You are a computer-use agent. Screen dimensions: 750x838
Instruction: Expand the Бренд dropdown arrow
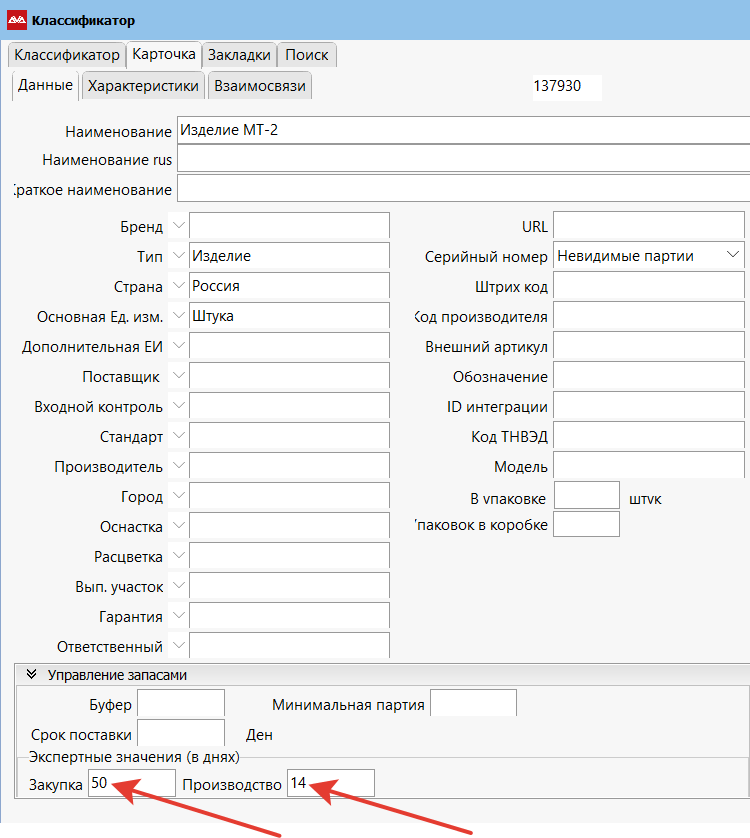[178, 227]
